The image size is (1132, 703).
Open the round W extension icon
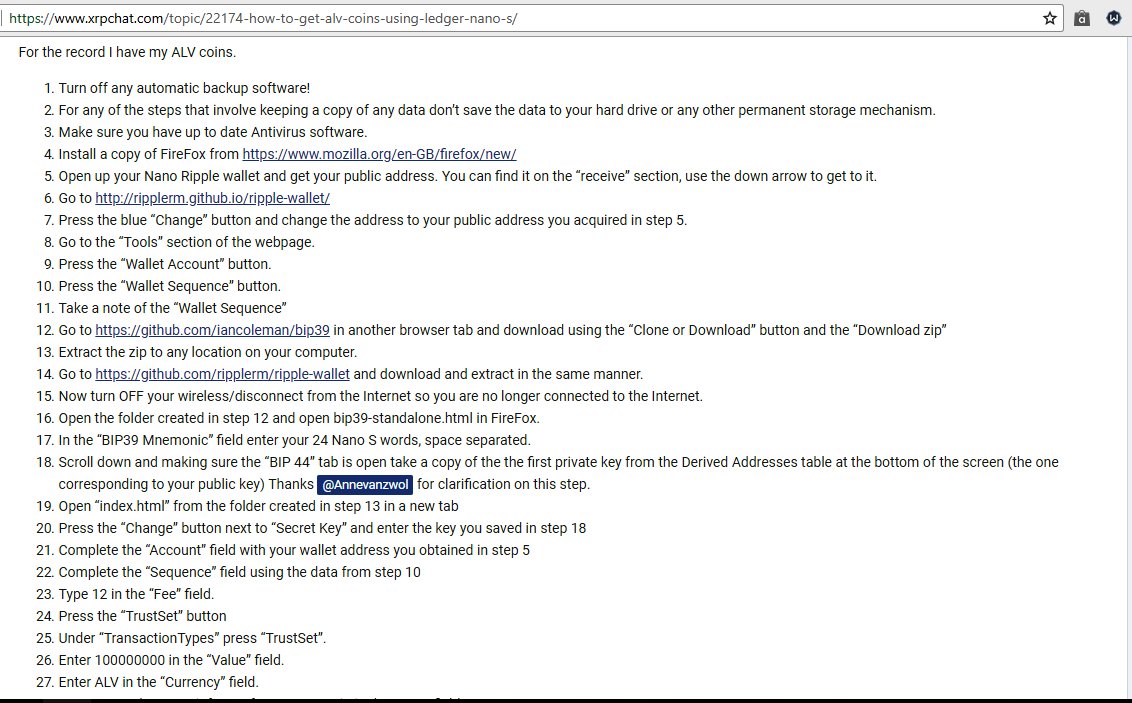coord(1114,18)
